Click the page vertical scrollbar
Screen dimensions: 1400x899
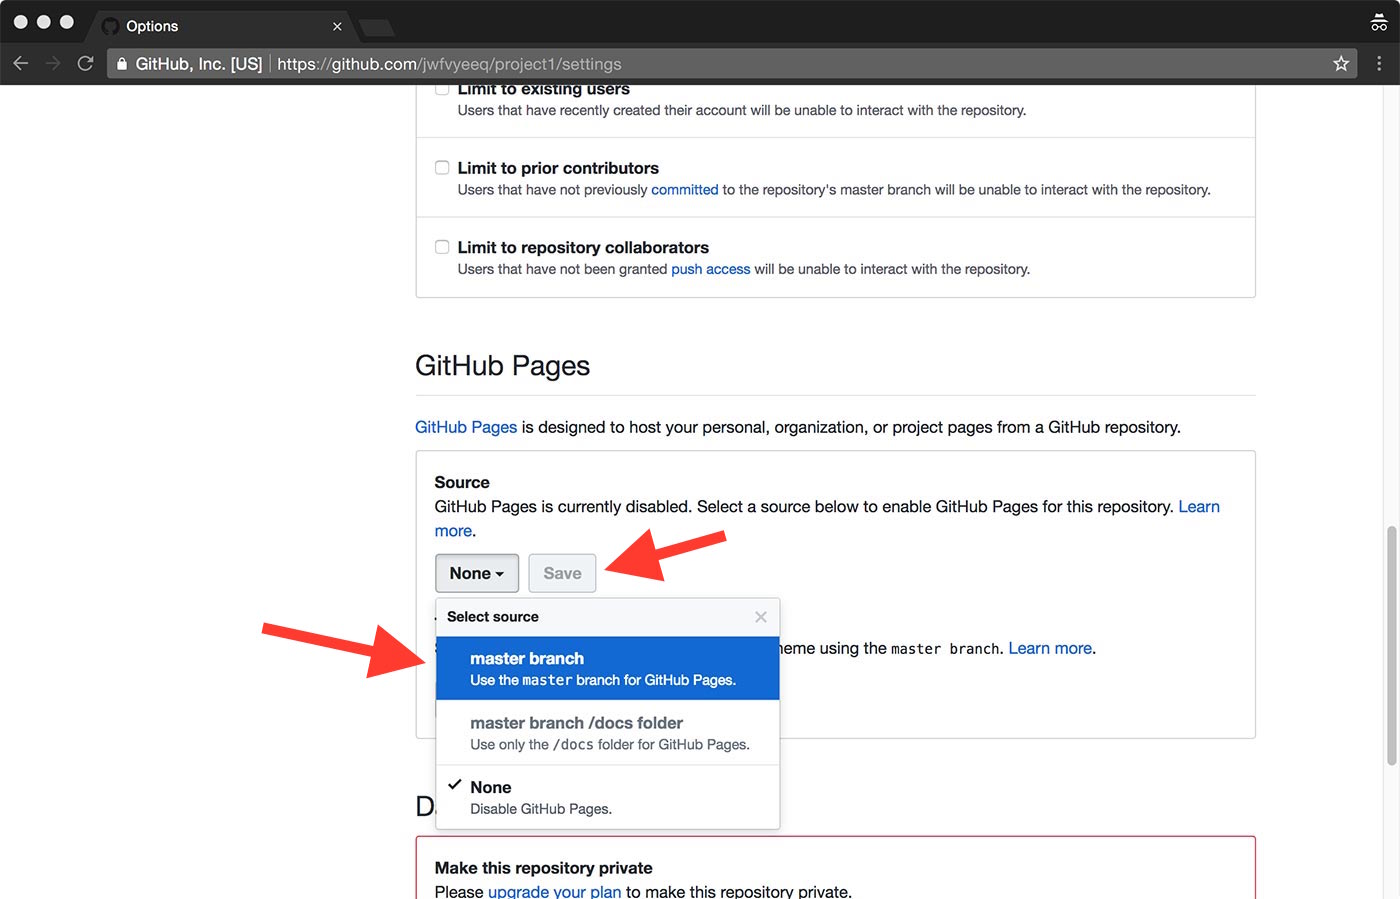(x=1391, y=646)
